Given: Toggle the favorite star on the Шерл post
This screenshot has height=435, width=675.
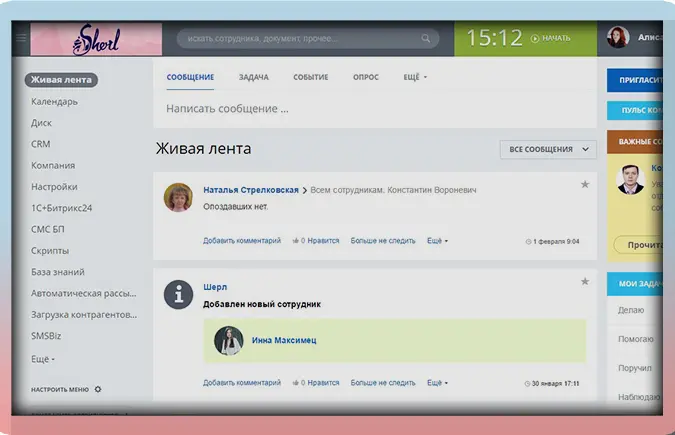Looking at the screenshot, I should coord(585,283).
